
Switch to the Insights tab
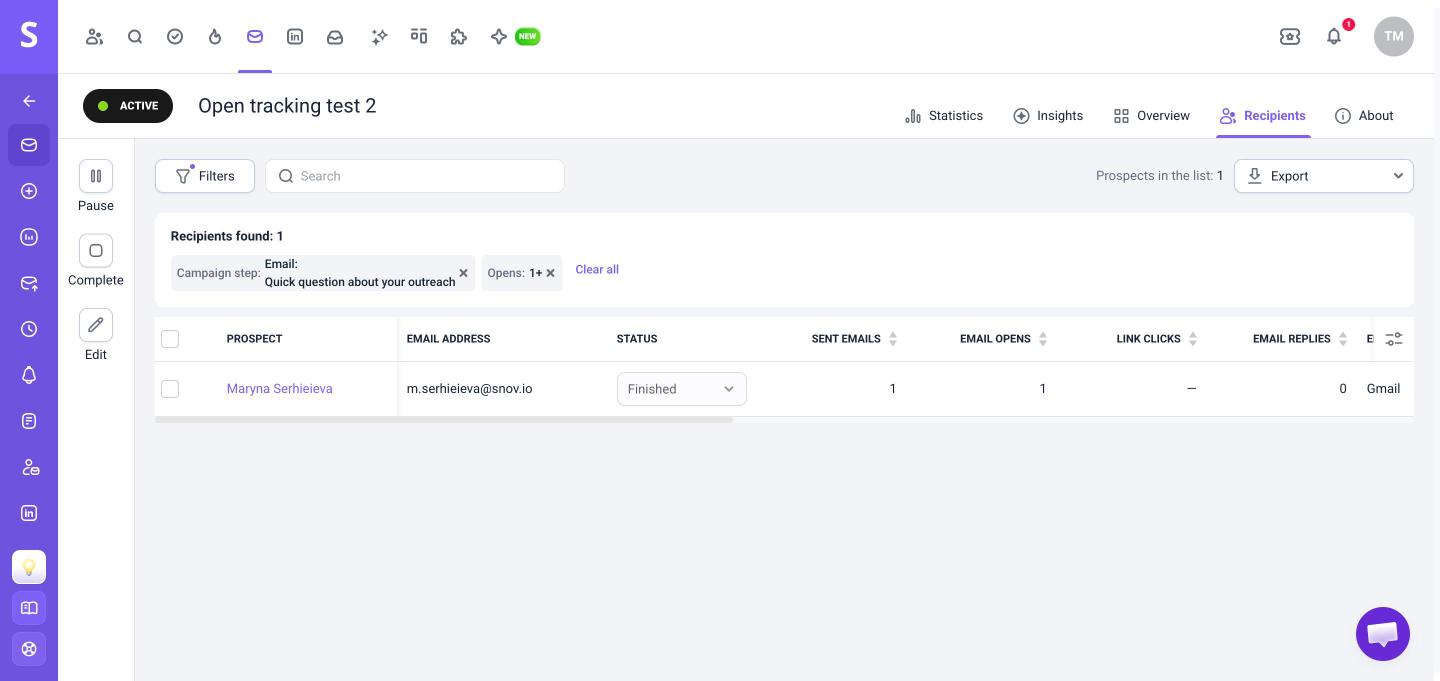(x=1048, y=116)
